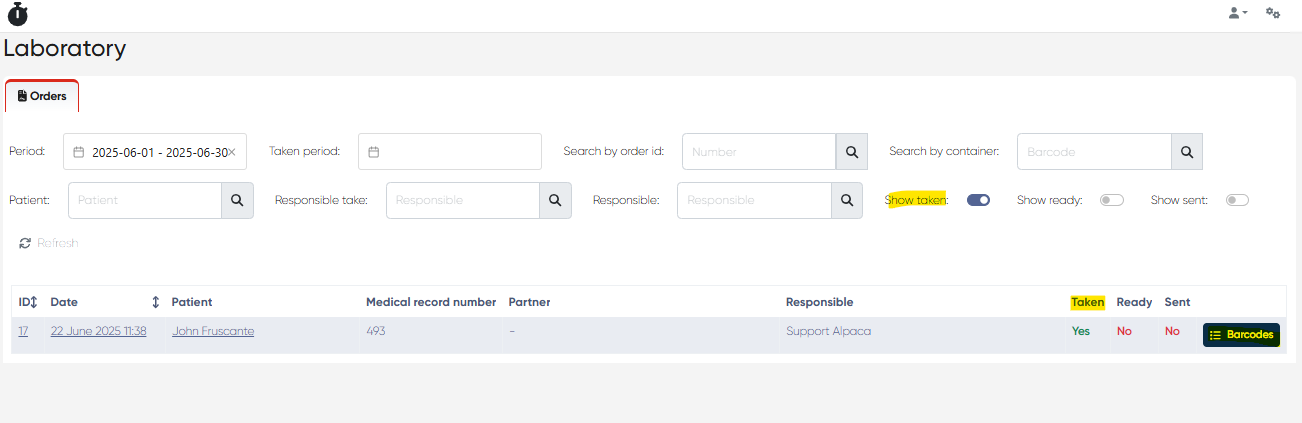The width and height of the screenshot is (1302, 423).
Task: Click search icon for order id
Action: [x=851, y=152]
